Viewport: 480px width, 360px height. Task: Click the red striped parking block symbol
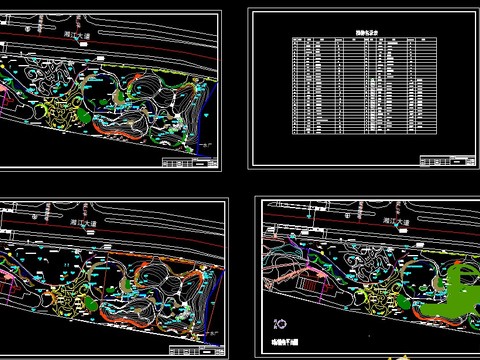pos(309,285)
